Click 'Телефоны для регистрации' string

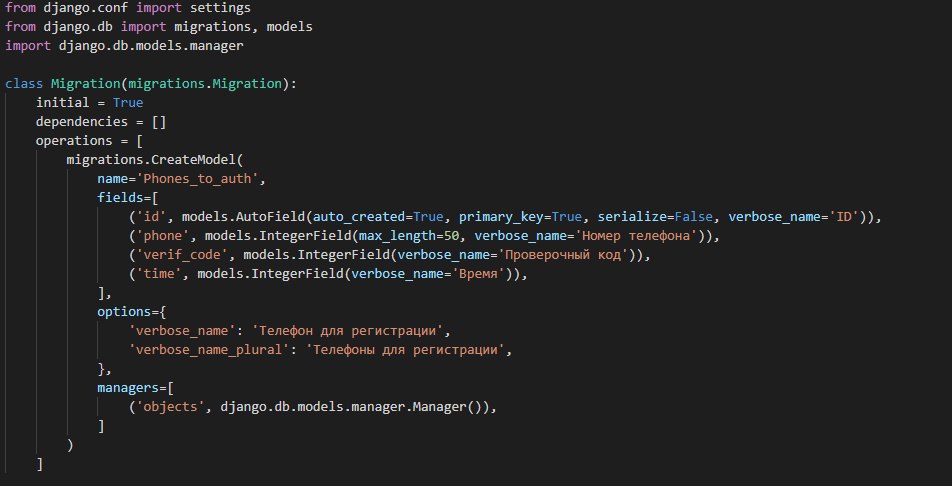[x=405, y=350]
